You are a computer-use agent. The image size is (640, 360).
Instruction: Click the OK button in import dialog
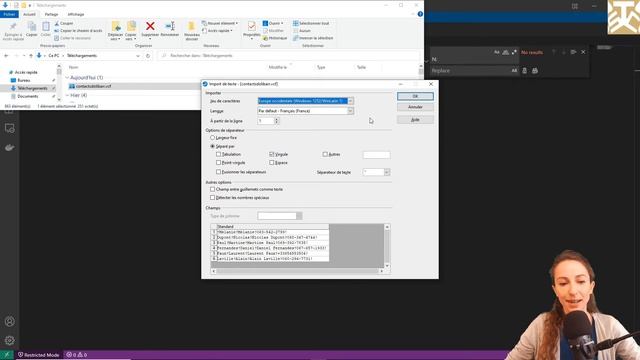415,96
